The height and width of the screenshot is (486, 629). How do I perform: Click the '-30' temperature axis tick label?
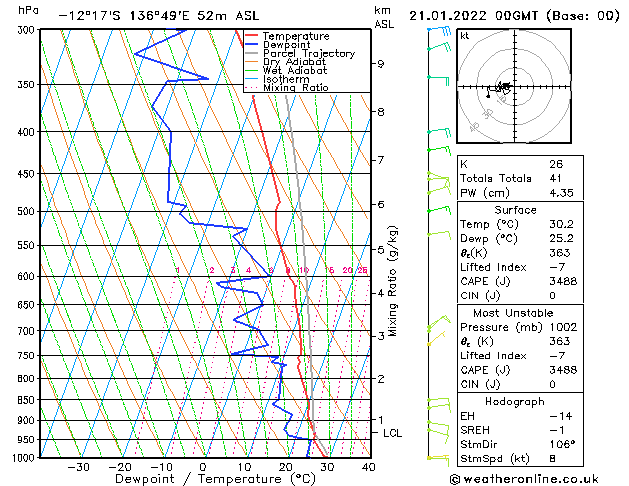78,467
